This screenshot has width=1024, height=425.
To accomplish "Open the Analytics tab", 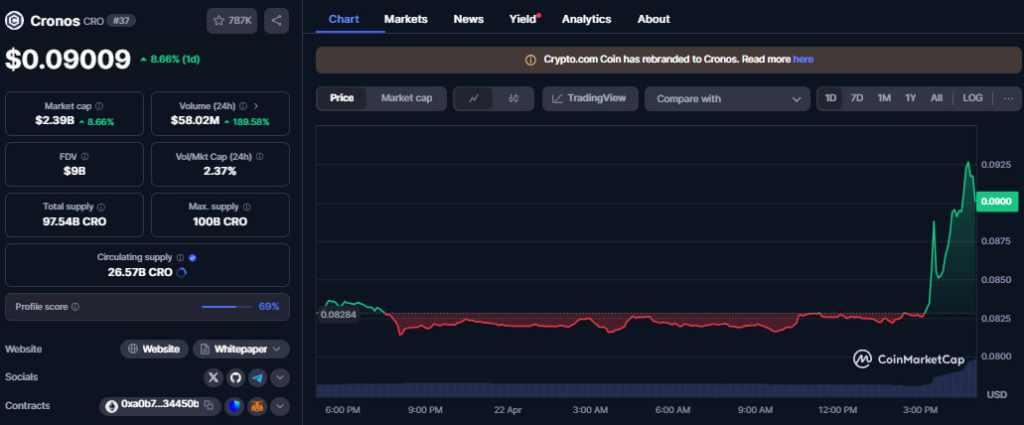I will (x=586, y=19).
